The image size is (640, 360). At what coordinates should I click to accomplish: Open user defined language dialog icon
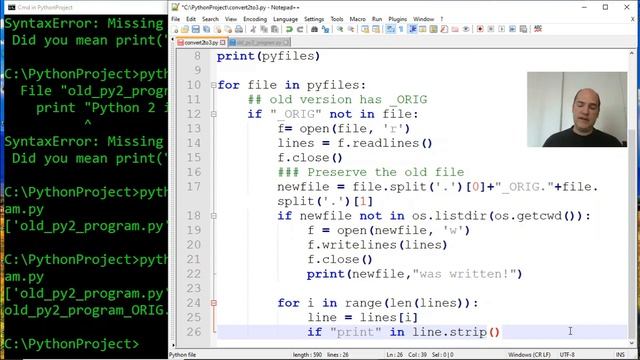tap(422, 29)
